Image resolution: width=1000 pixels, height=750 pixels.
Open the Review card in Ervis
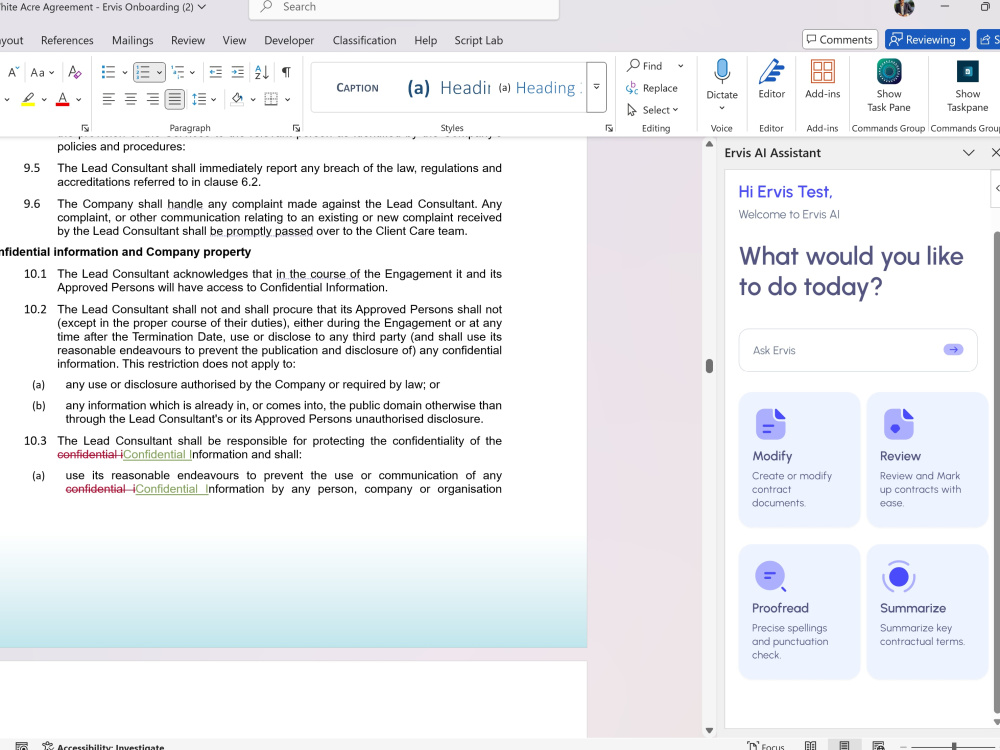(x=927, y=459)
